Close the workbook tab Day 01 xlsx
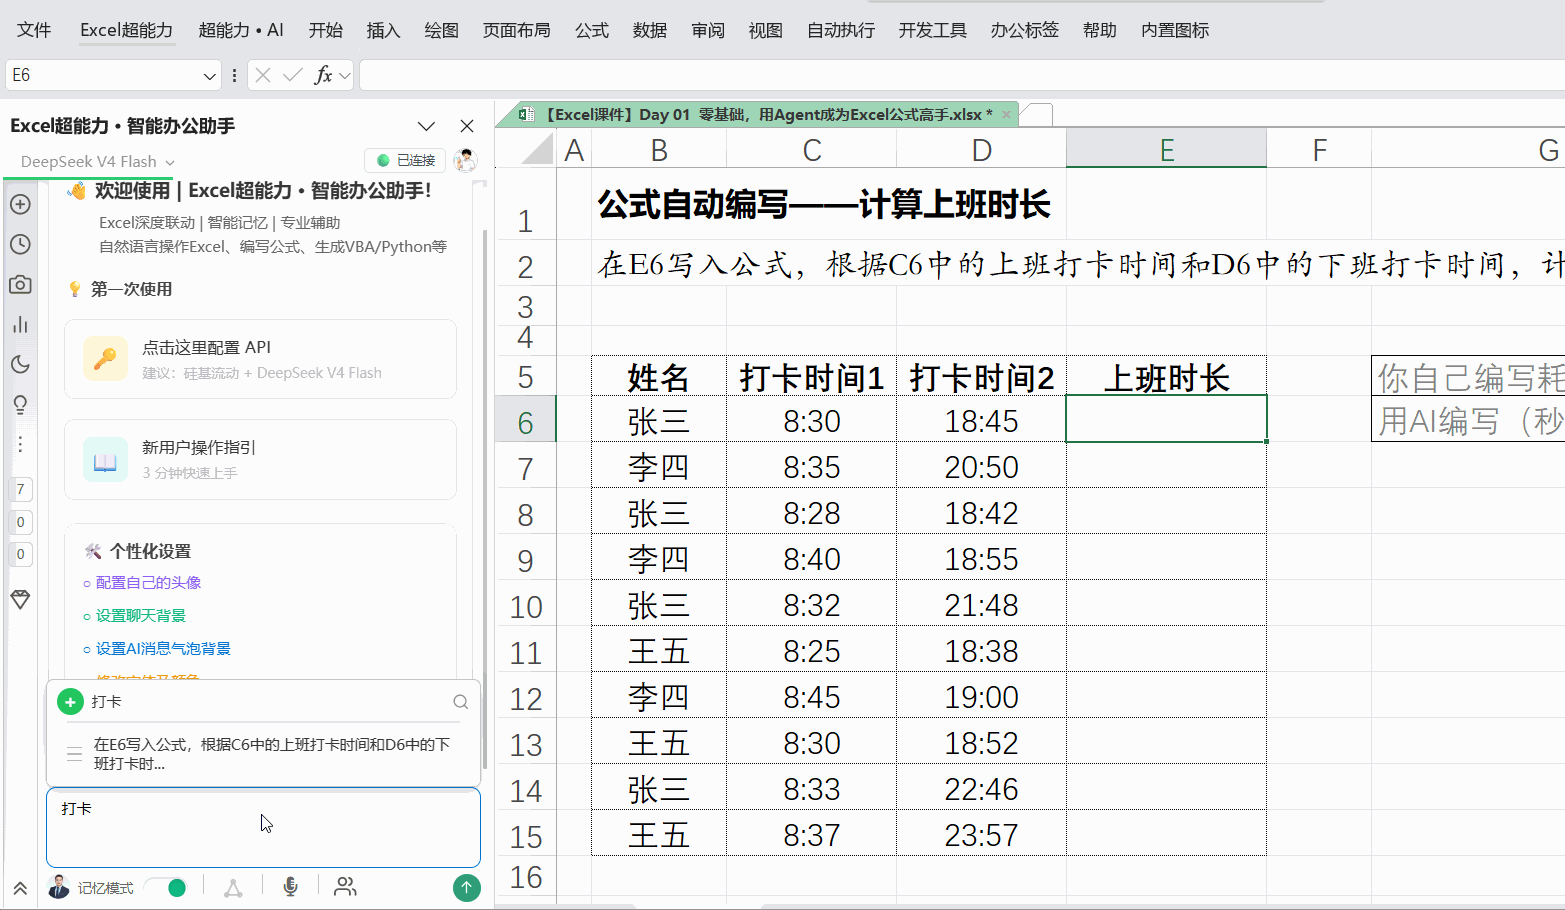1565x910 pixels. (1006, 115)
